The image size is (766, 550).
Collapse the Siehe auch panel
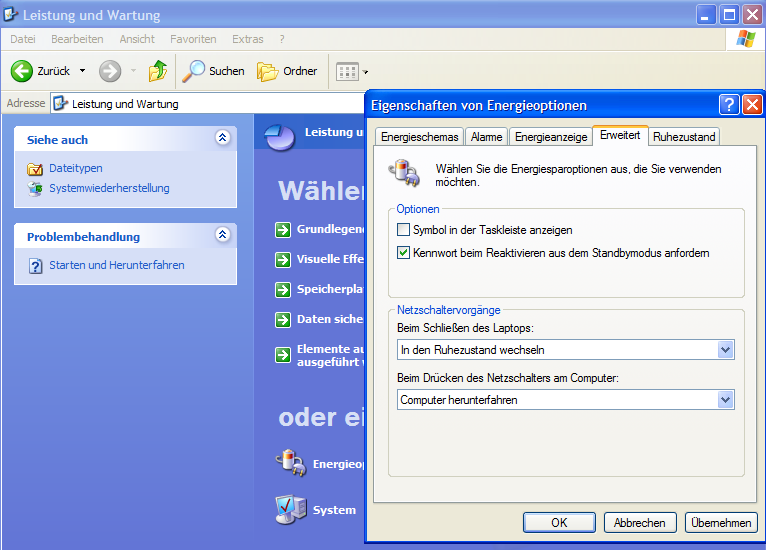222,139
